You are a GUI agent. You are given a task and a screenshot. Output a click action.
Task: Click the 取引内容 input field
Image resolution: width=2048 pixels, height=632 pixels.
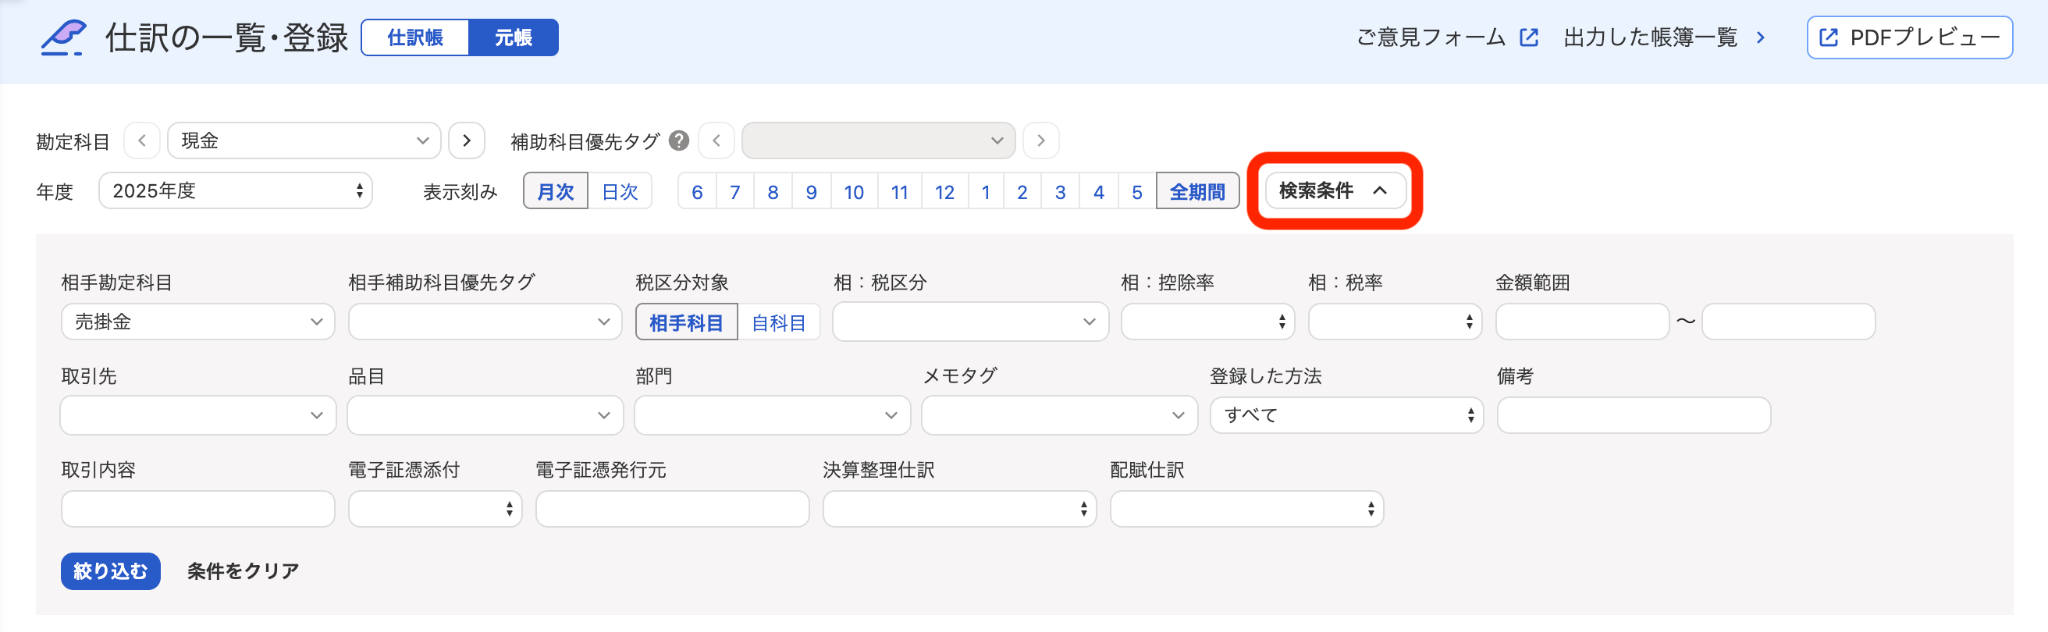pos(198,509)
